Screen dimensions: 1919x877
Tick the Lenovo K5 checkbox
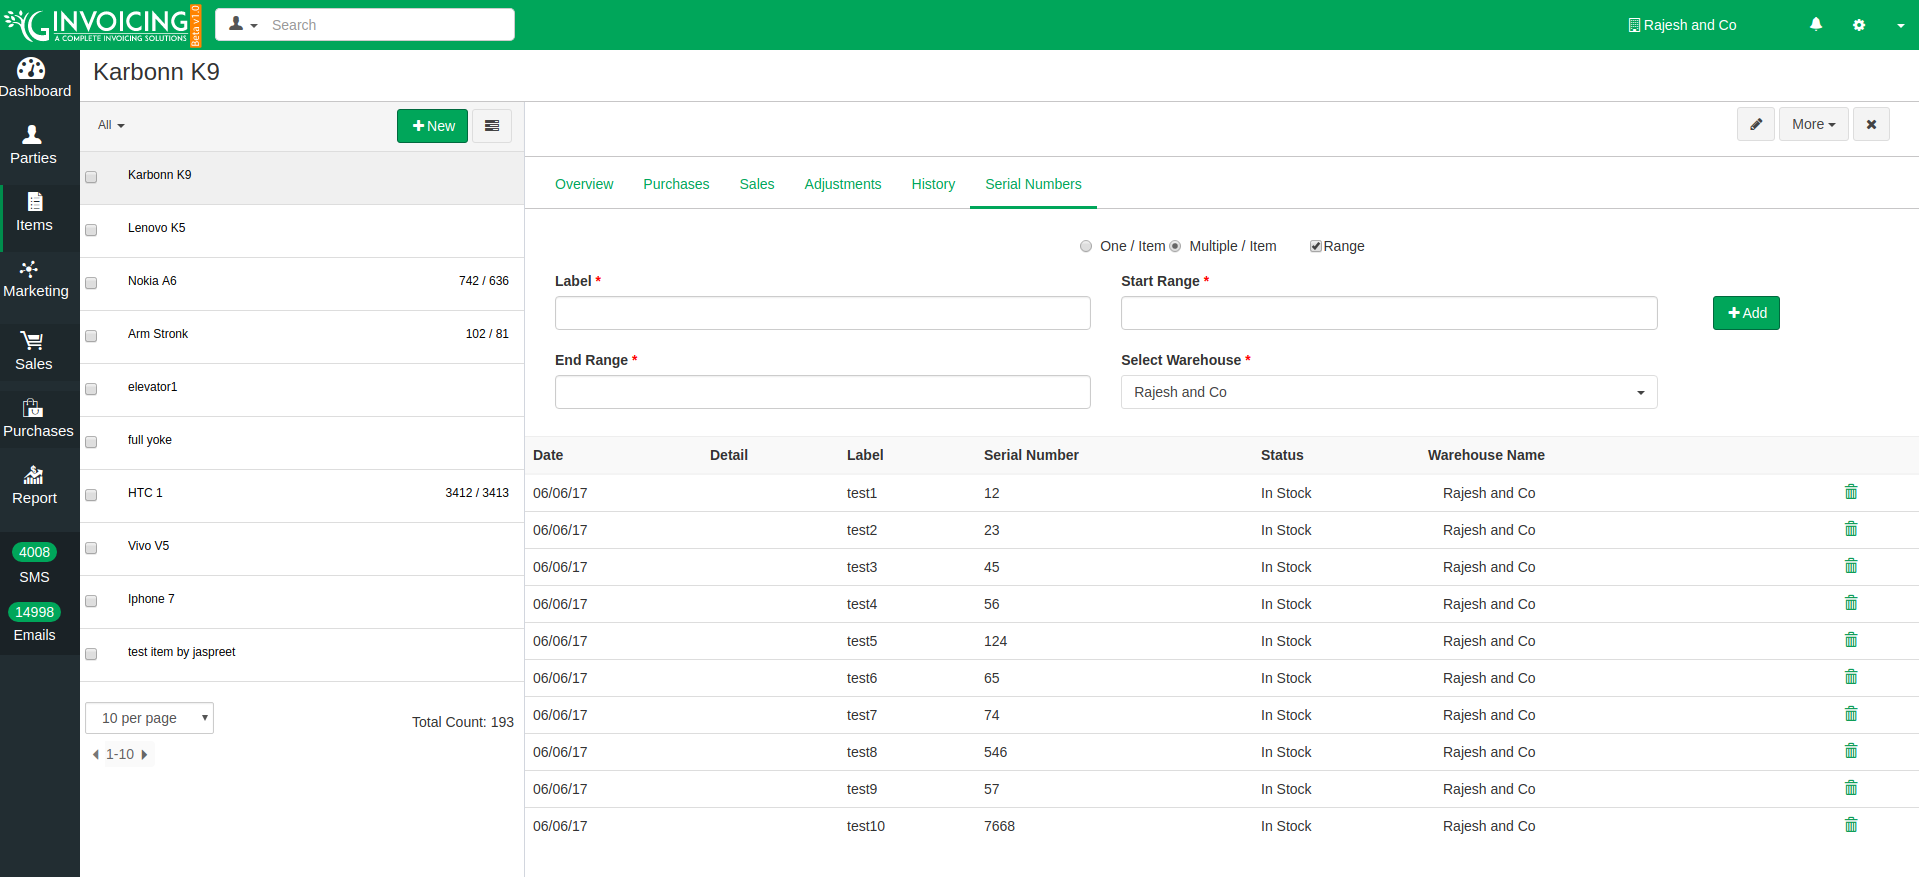pos(91,230)
